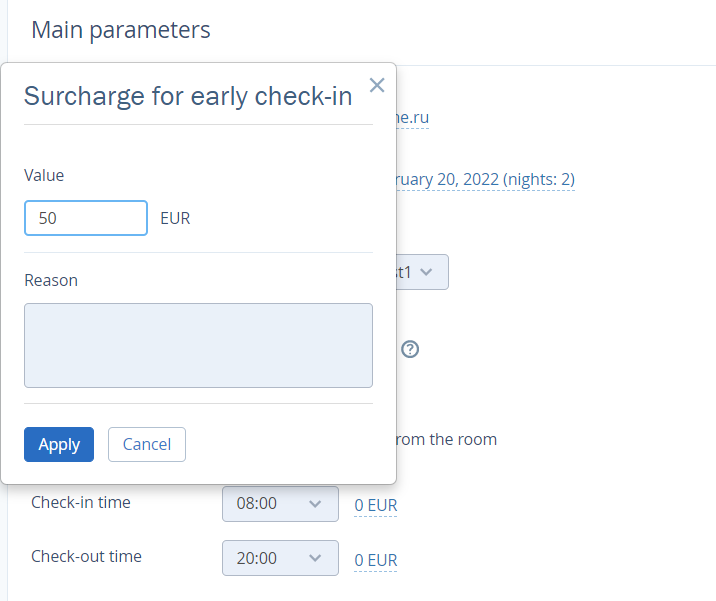Focus the Value input containing 50
The width and height of the screenshot is (716, 601).
point(86,218)
